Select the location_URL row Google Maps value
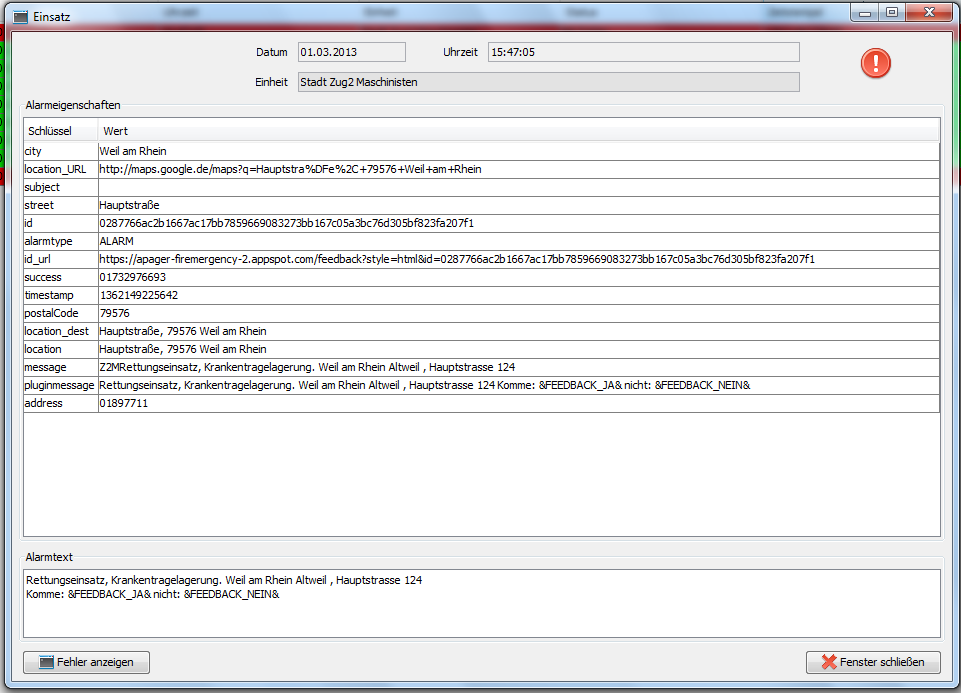The width and height of the screenshot is (961, 693). [x=290, y=169]
